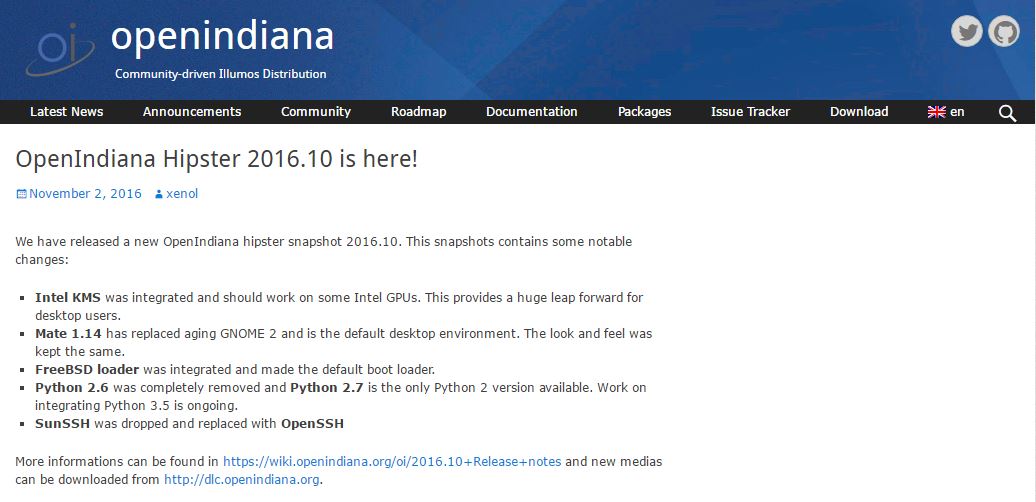
Task: Click the bold text 'OpenSSH'
Action: pyautogui.click(x=313, y=423)
